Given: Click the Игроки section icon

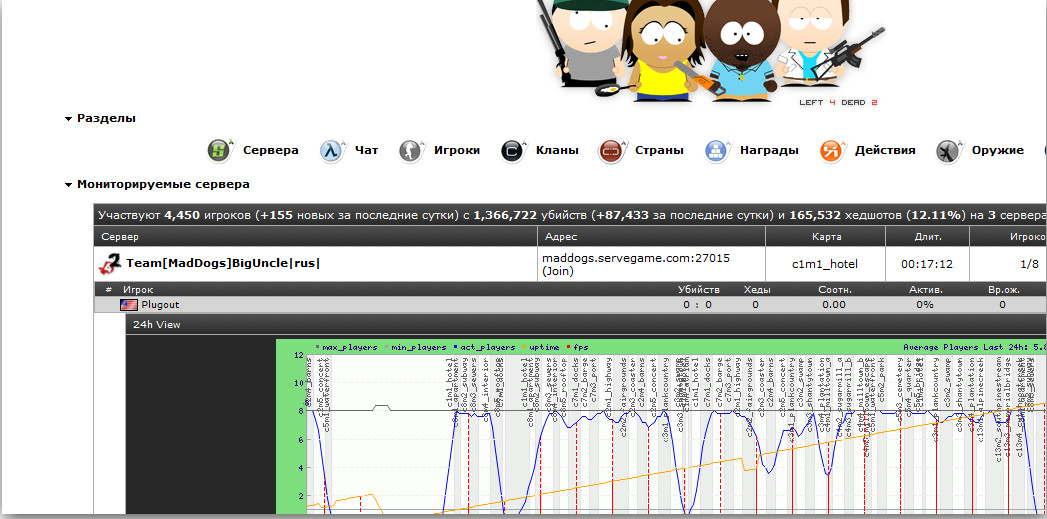Looking at the screenshot, I should tap(410, 151).
